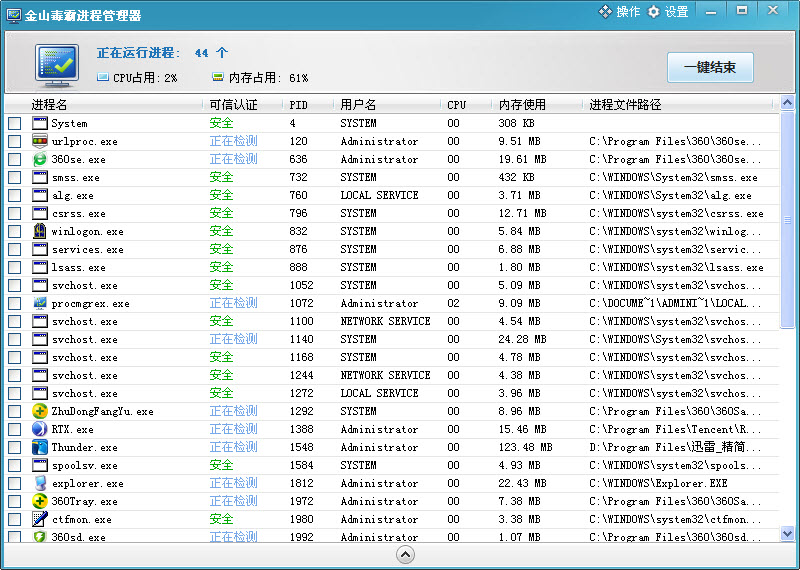Screen dimensions: 800x570
Task: Sort by 内存使用 column header
Action: [522, 105]
